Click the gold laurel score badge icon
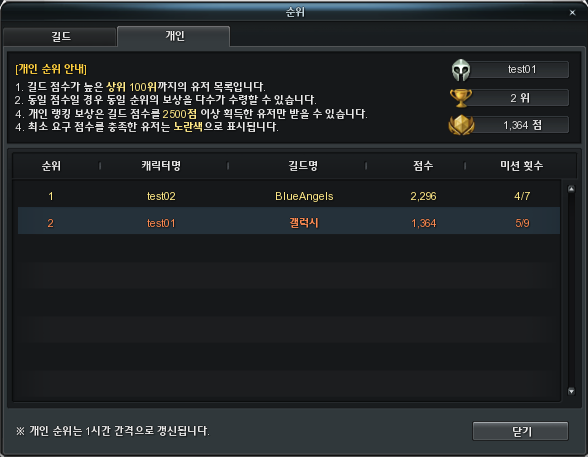Viewport: 588px width, 457px height. 461,125
